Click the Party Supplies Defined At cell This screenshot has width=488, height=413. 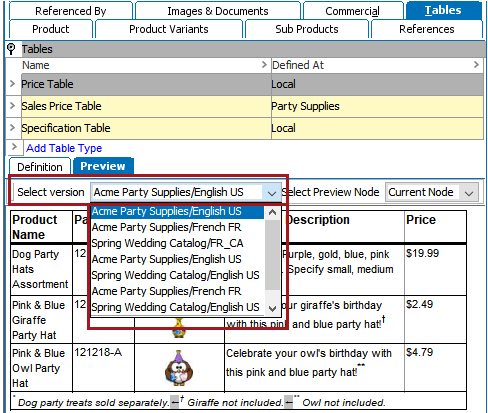377,106
